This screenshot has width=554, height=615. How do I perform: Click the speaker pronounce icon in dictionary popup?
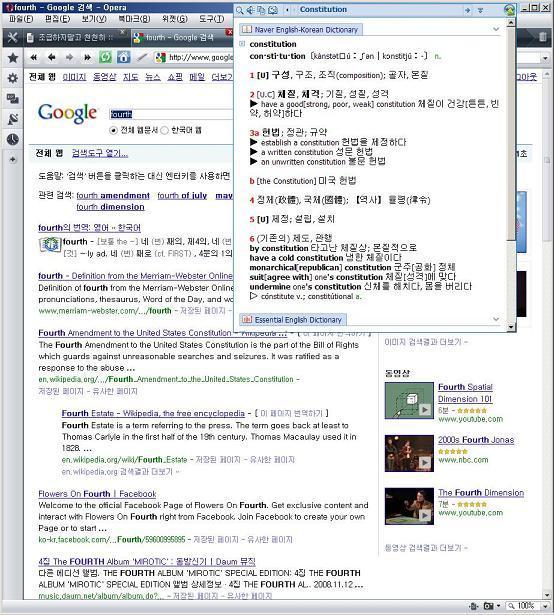coord(250,10)
